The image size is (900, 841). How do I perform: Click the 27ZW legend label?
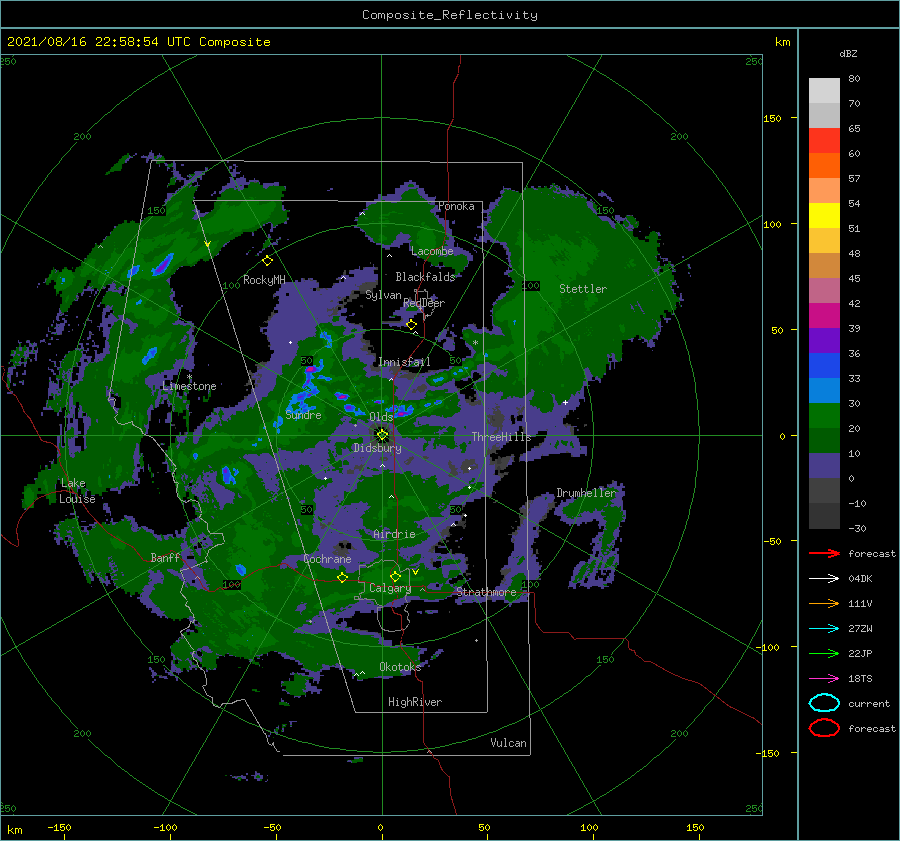860,629
